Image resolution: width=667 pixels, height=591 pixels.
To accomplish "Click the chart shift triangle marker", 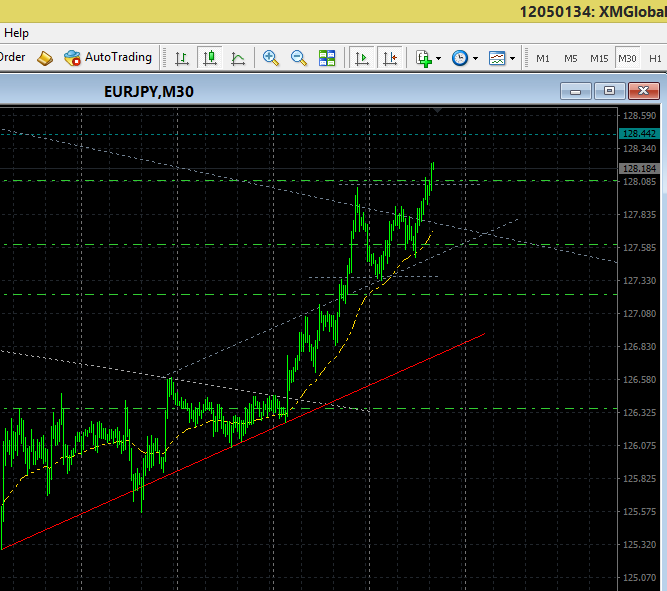I will [x=437, y=111].
